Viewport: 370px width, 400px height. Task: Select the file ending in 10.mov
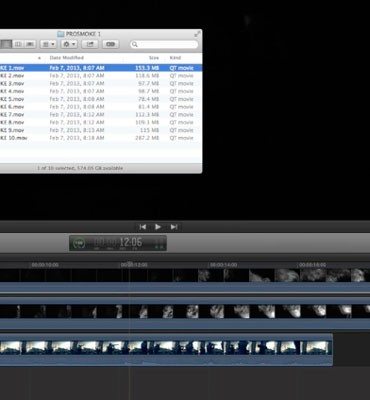point(101,138)
